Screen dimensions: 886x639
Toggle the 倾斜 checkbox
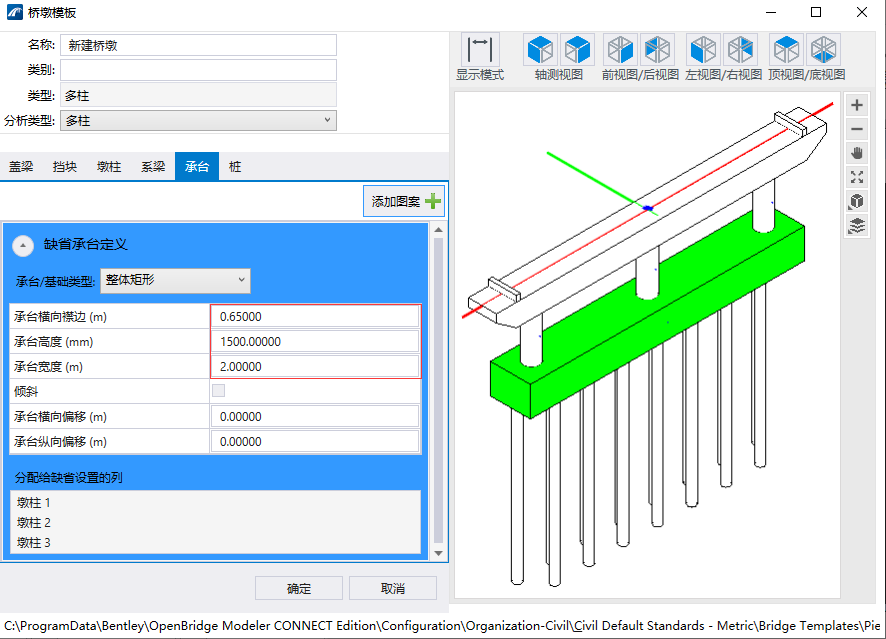point(218,391)
